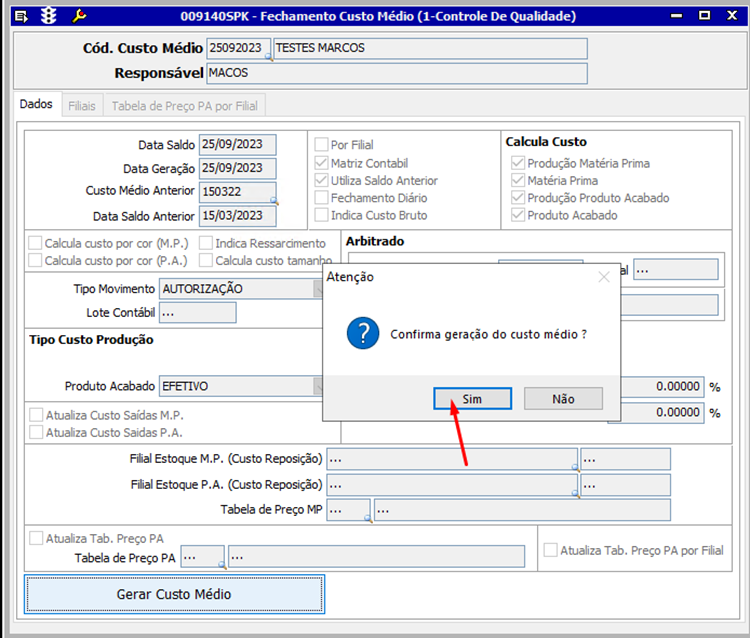Viewport: 750px width, 638px height.
Task: Close the Atenção dialog with X
Action: (x=602, y=277)
